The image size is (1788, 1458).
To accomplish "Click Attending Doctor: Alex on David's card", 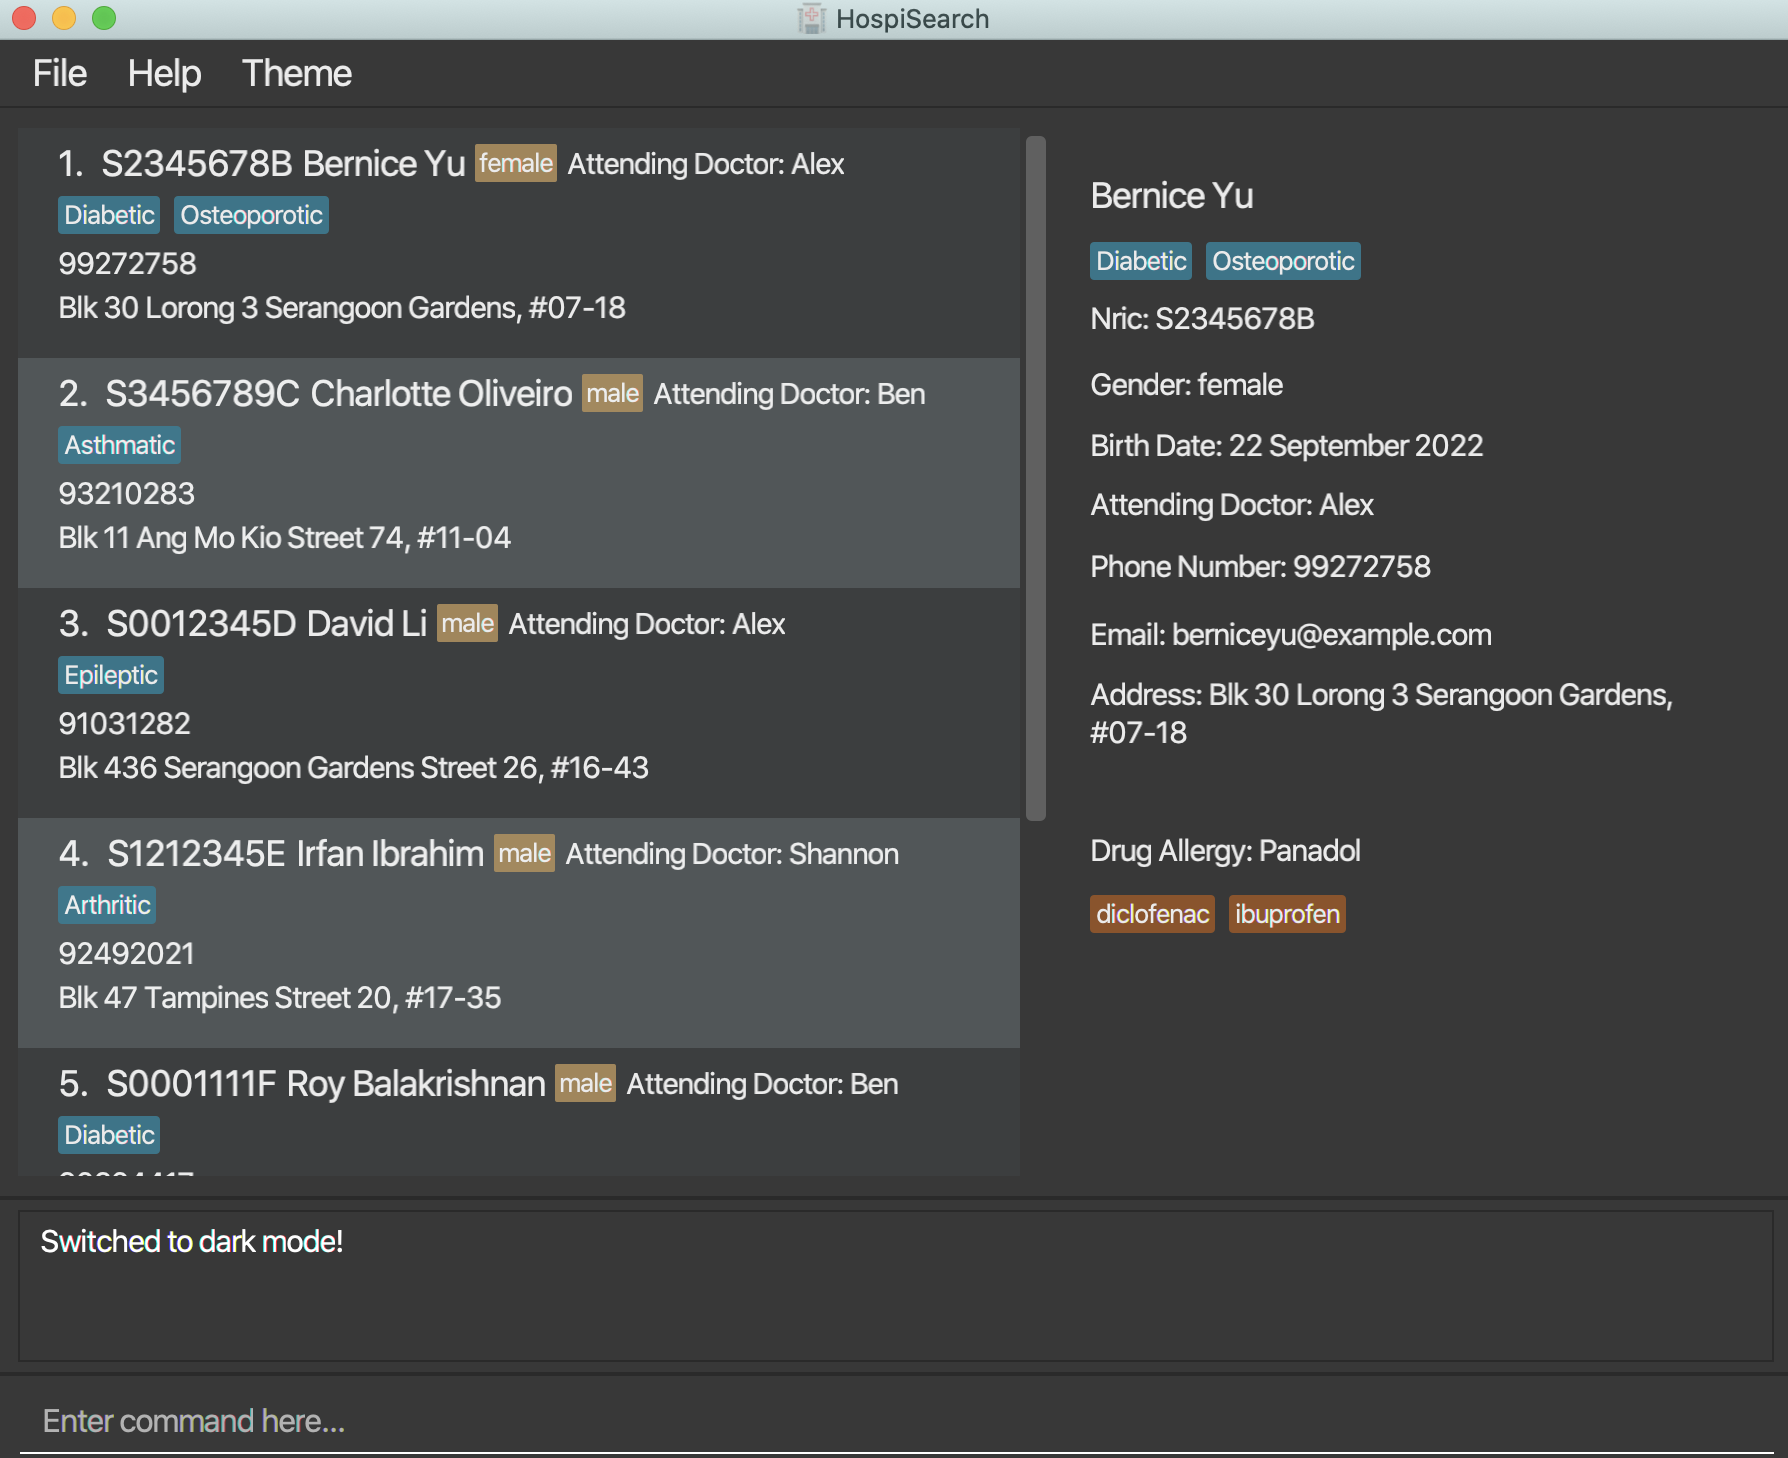I will point(647,624).
